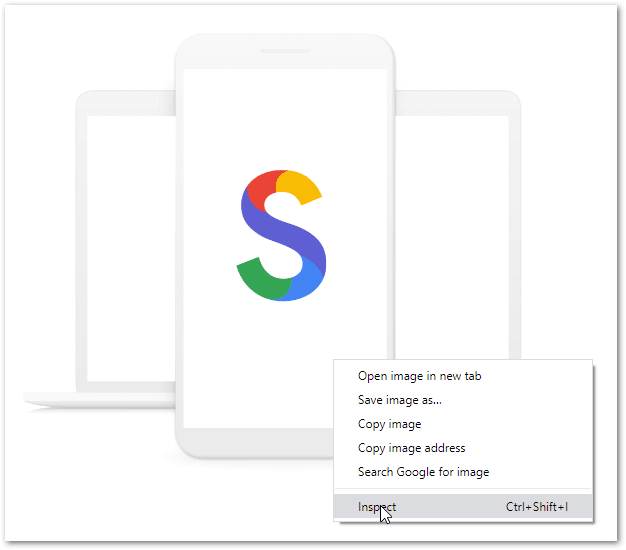Click the red segment of S logo
Screen dimensions: 626x550
click(259, 190)
